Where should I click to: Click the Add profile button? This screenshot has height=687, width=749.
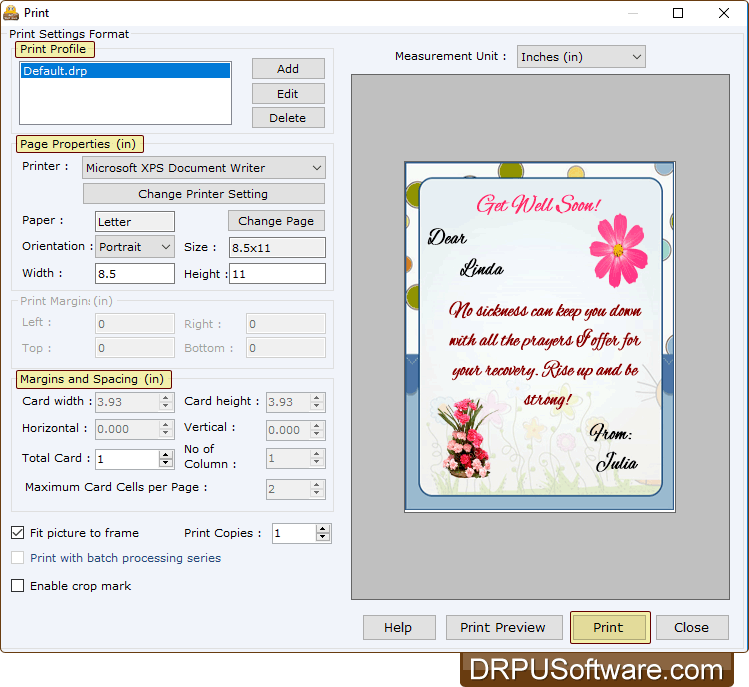click(x=288, y=69)
